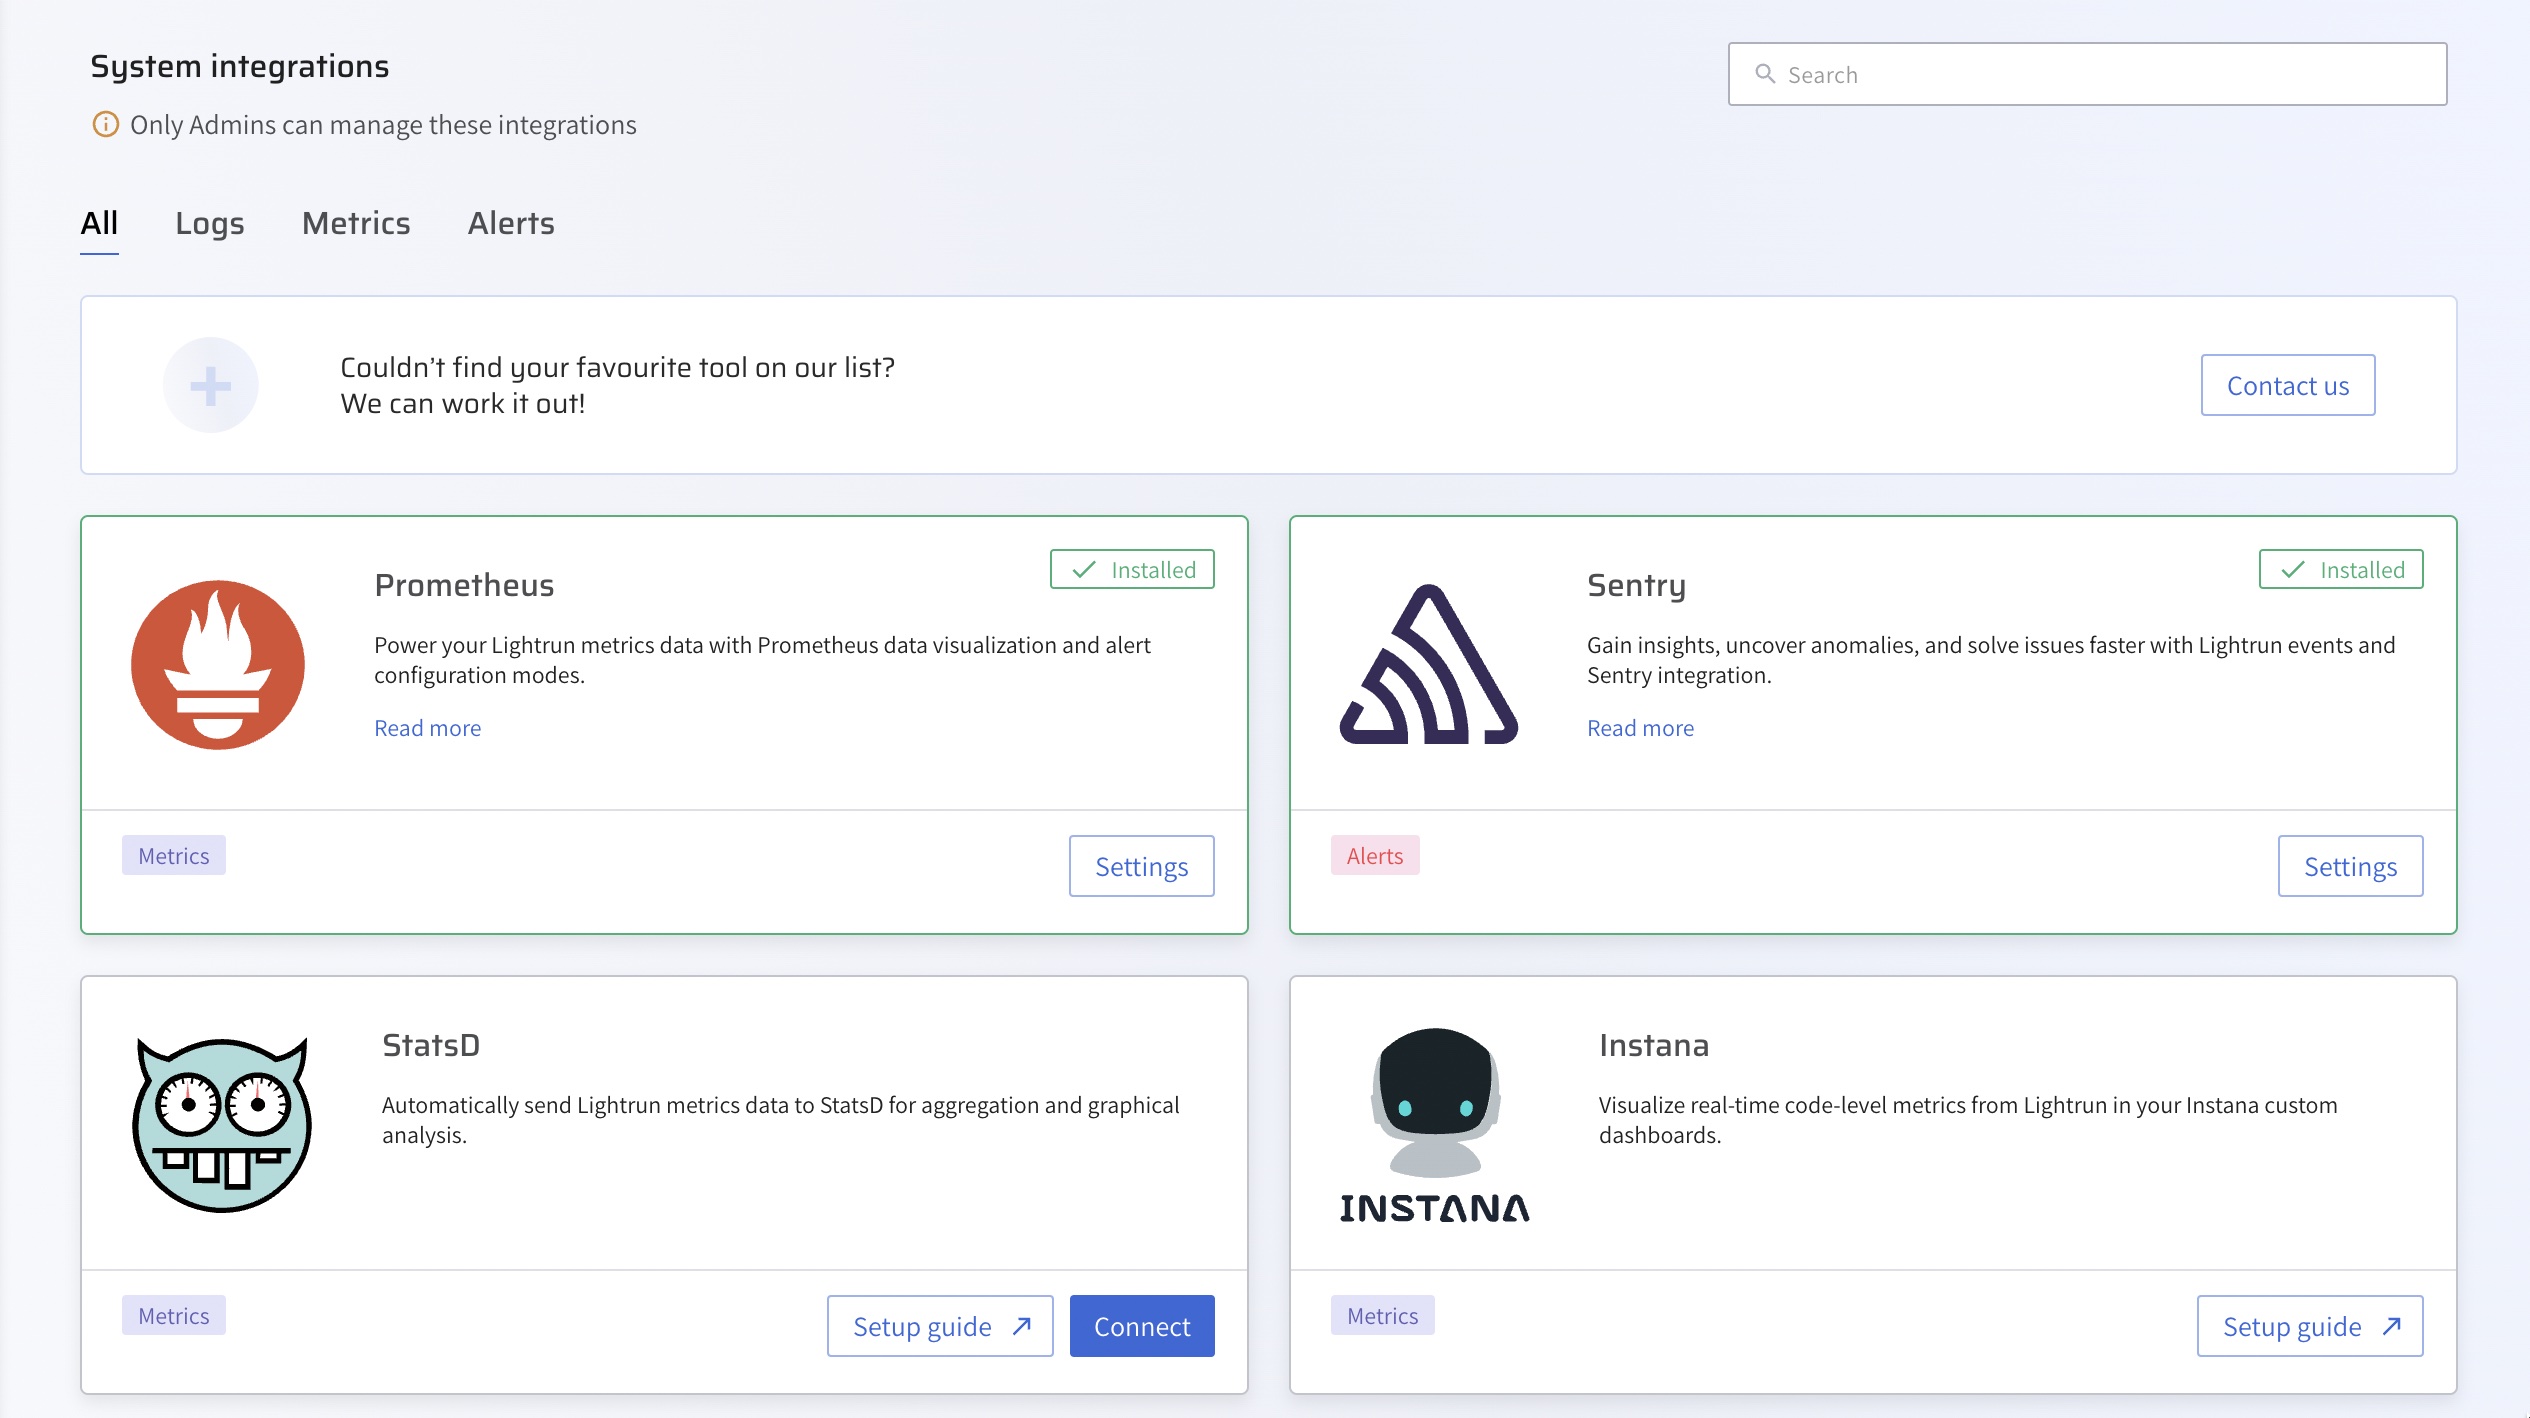Open Sentry Settings button

(x=2350, y=866)
